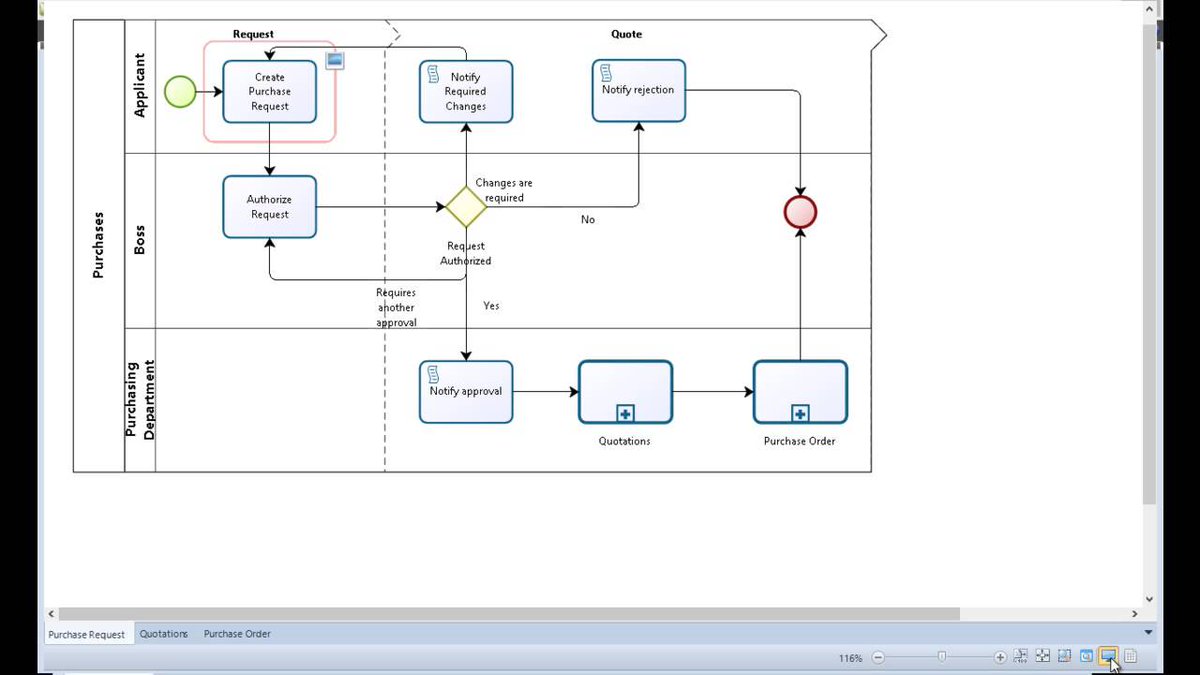Select the Purchase Request tab

click(x=86, y=634)
